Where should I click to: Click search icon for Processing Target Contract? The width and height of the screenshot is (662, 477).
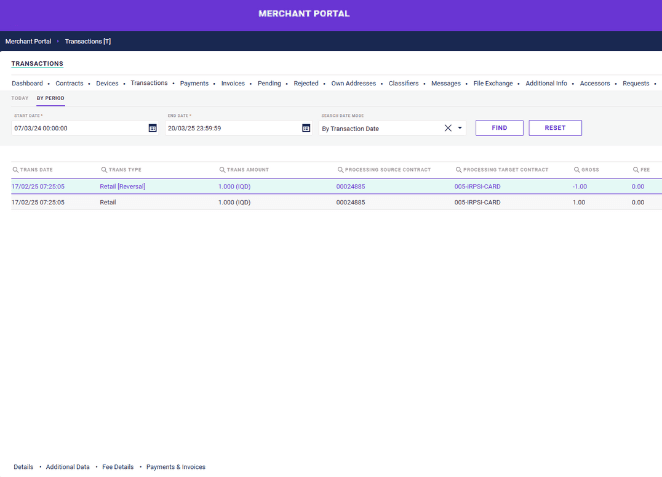(x=459, y=170)
